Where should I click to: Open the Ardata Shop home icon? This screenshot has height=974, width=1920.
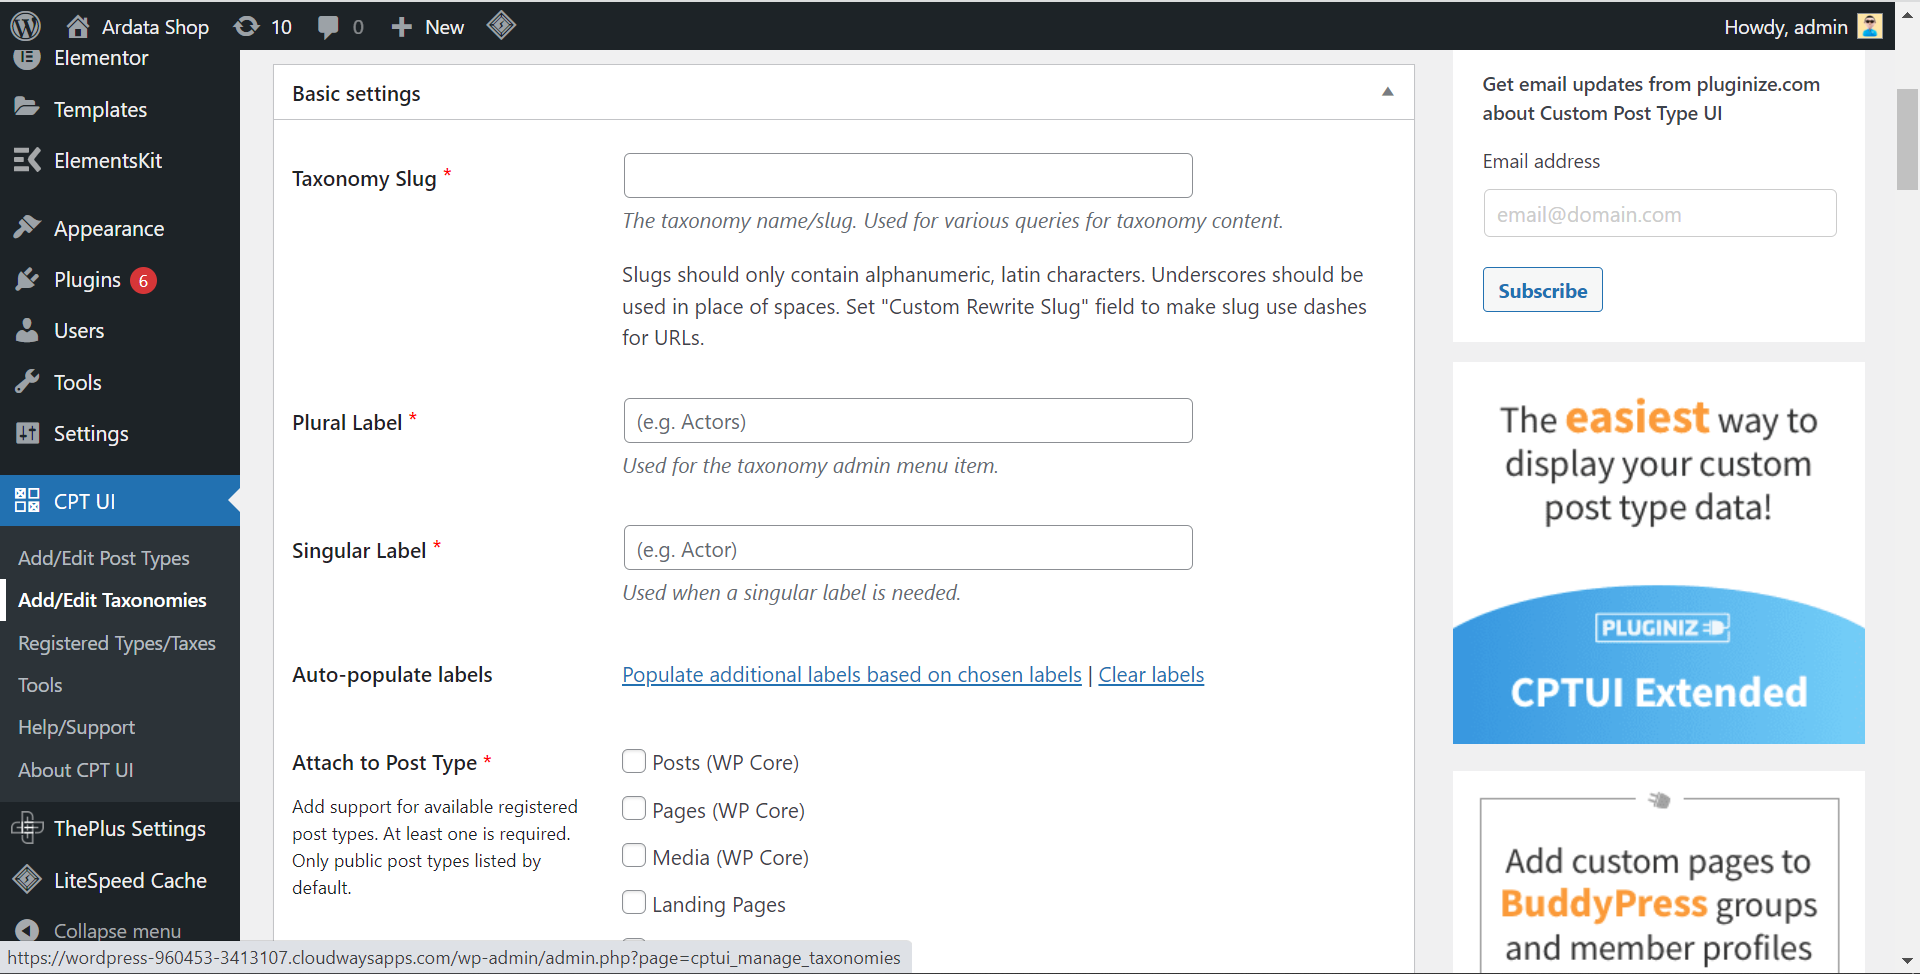coord(77,25)
